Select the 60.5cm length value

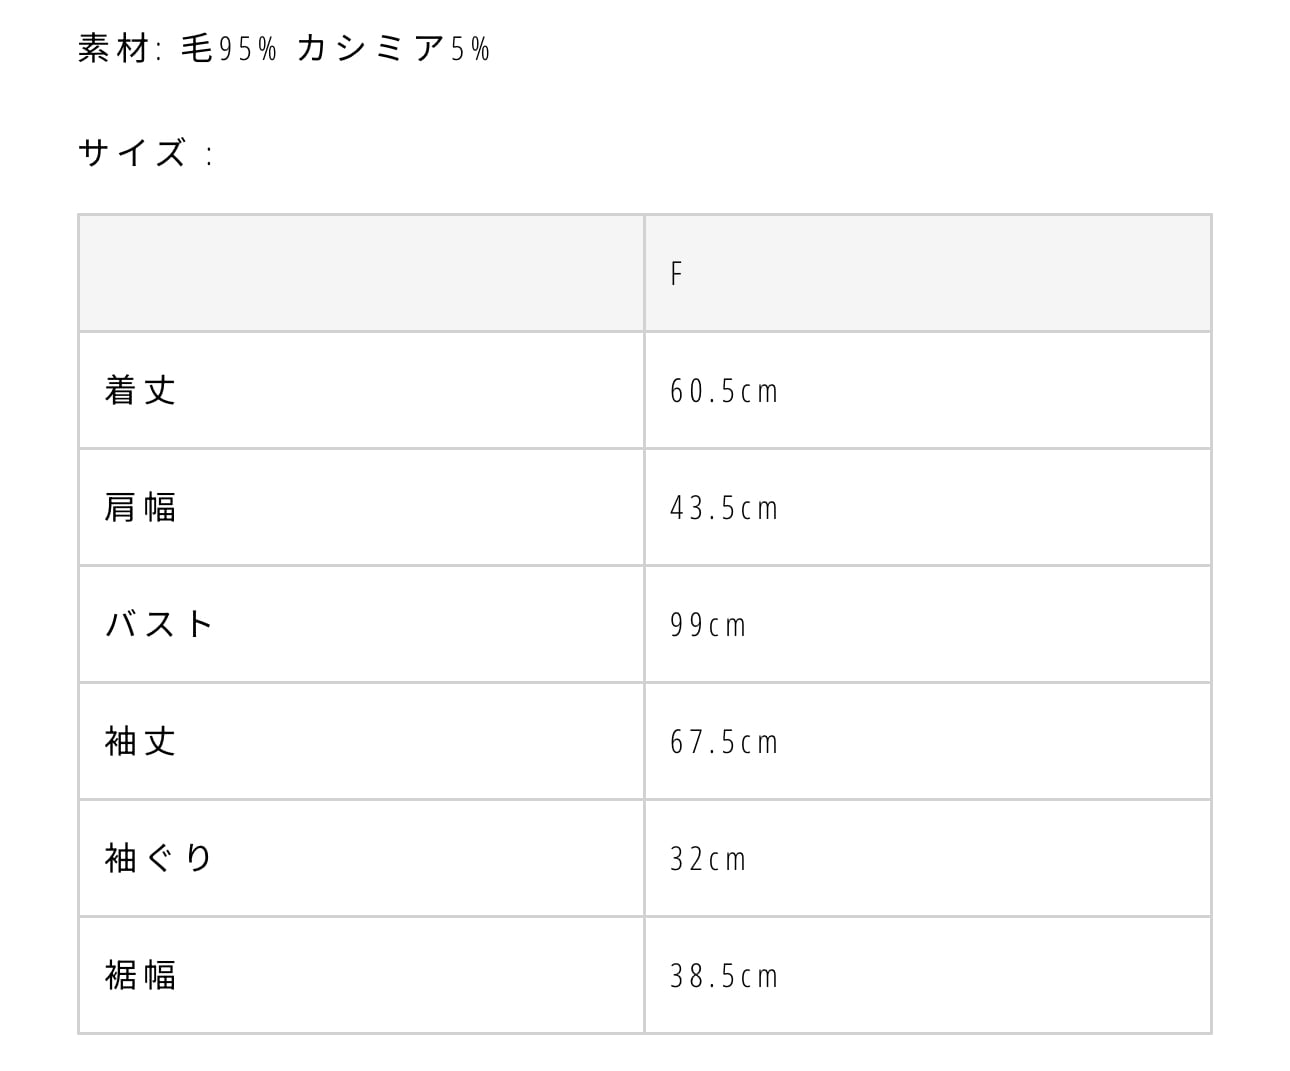coord(724,391)
